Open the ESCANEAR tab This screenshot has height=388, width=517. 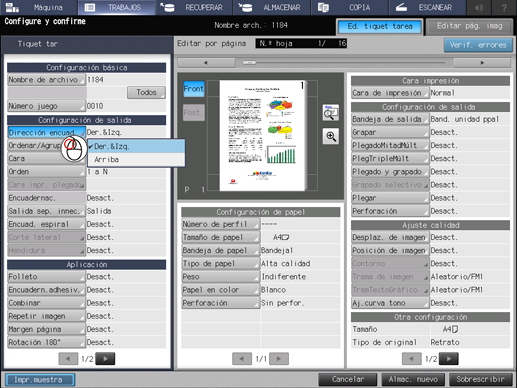coord(427,7)
